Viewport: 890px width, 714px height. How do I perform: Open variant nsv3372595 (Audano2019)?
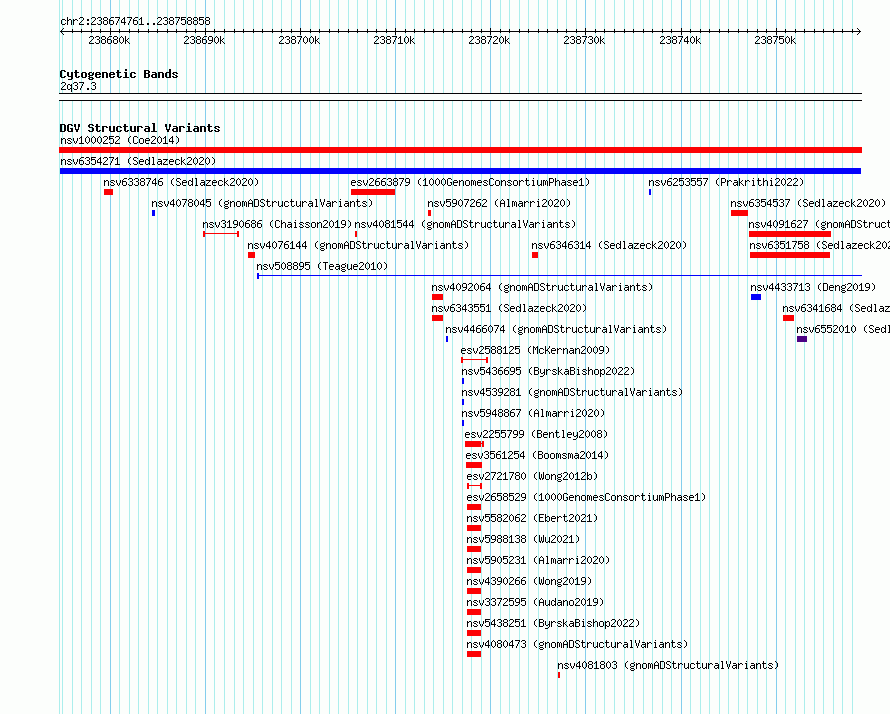coord(535,602)
